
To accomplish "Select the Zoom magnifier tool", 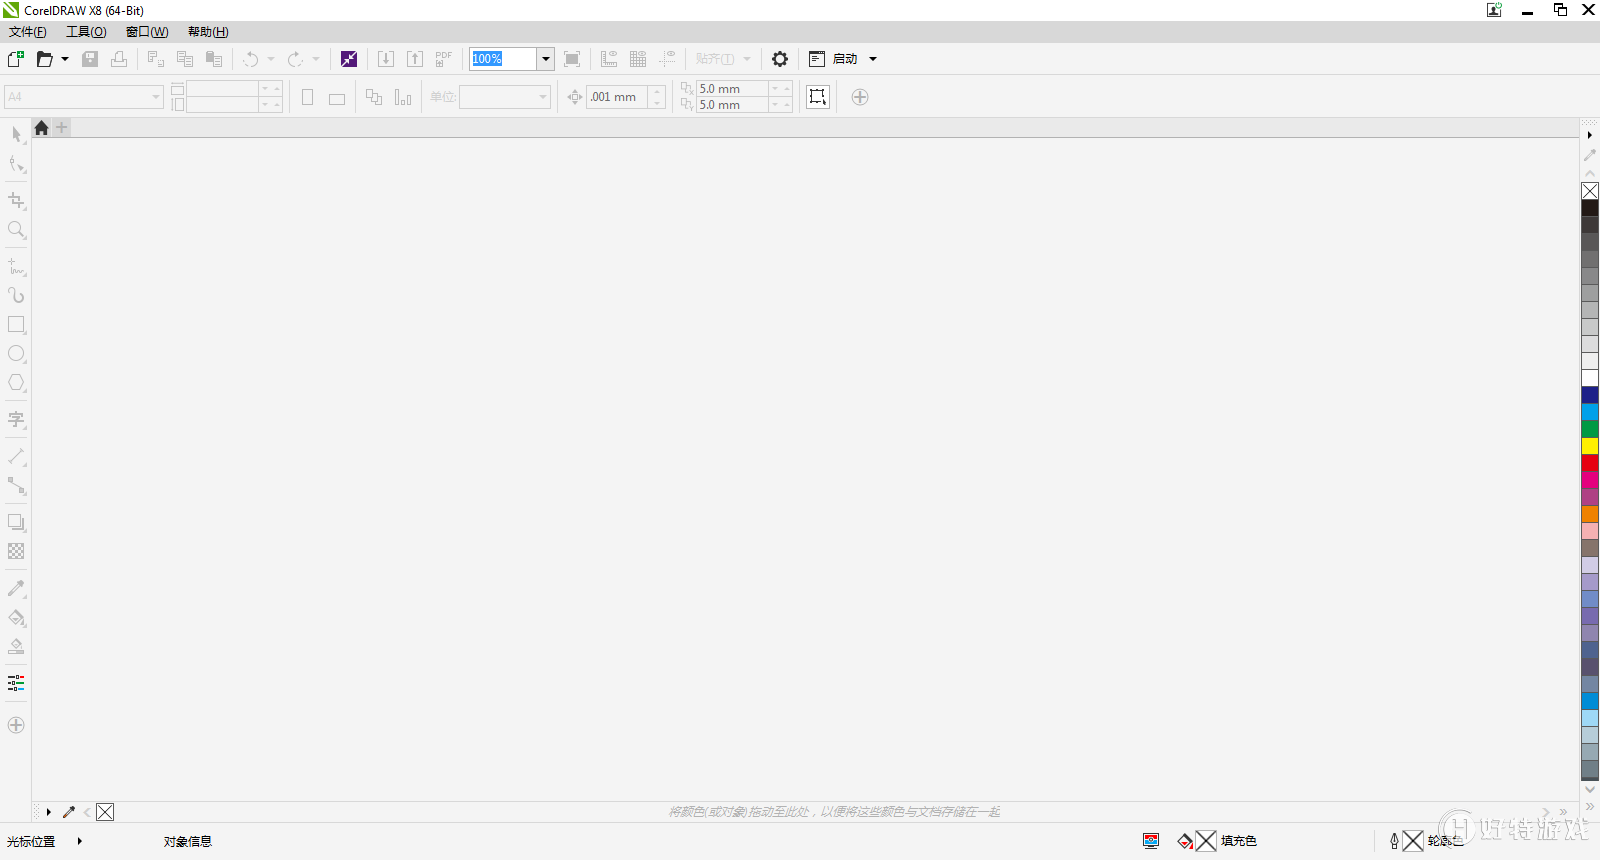I will point(16,230).
